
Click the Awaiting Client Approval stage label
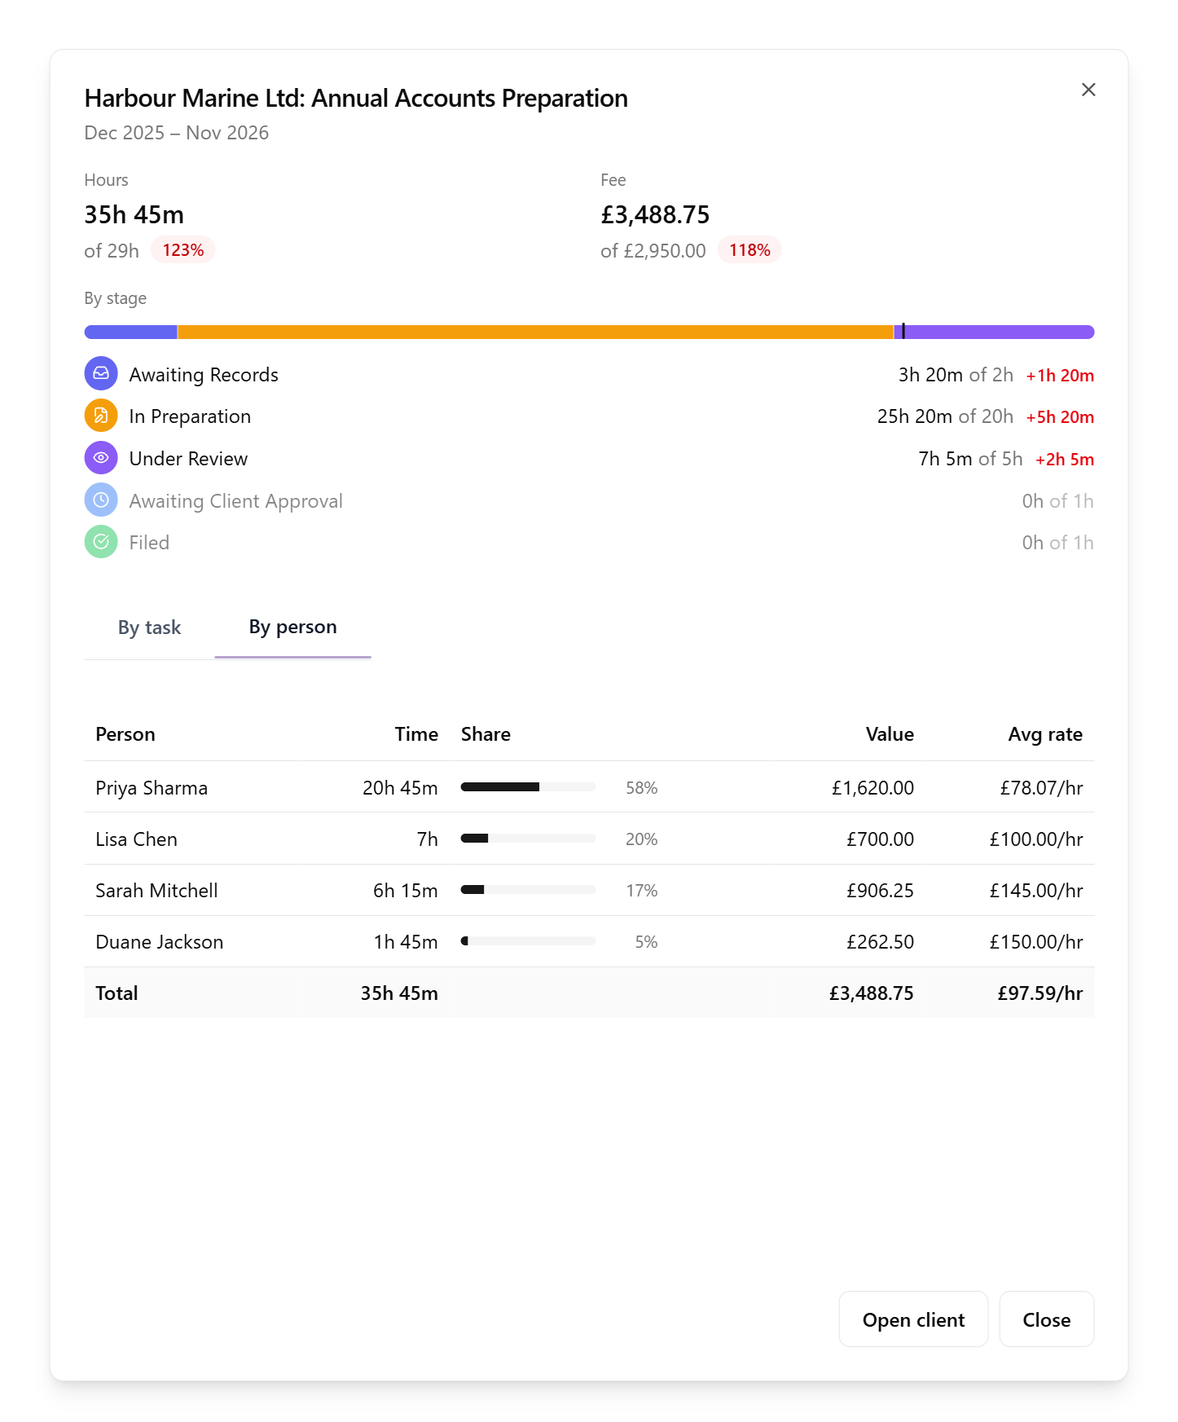coord(236,501)
